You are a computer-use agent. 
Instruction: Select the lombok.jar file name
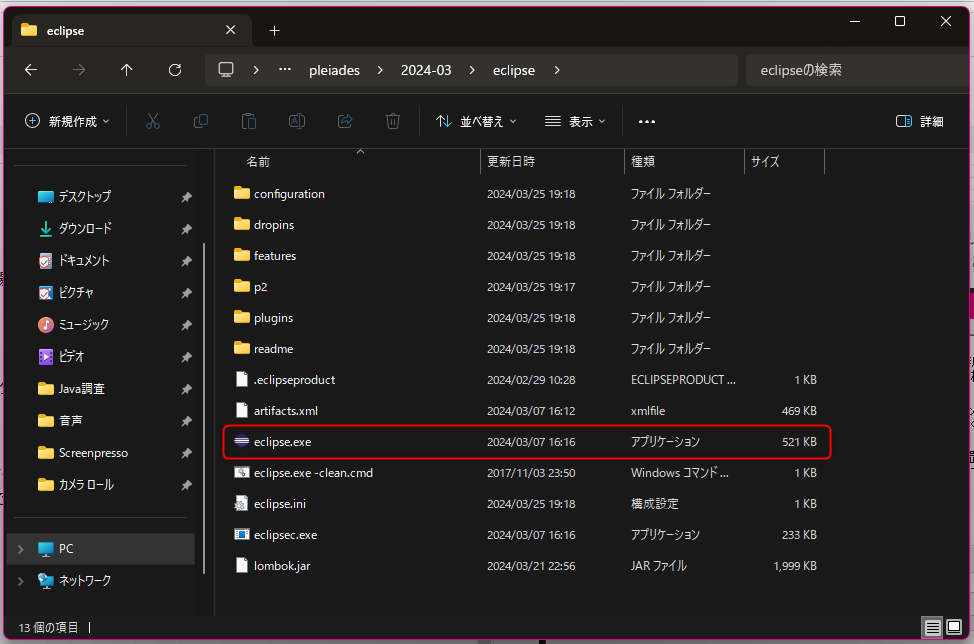click(282, 566)
